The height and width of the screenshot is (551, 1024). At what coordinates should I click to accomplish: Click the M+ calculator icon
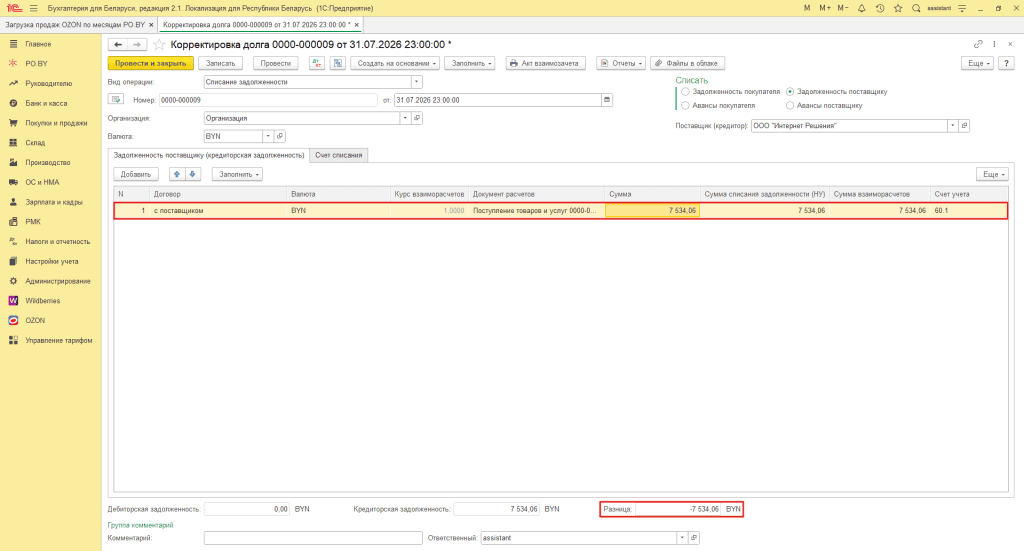pos(825,8)
